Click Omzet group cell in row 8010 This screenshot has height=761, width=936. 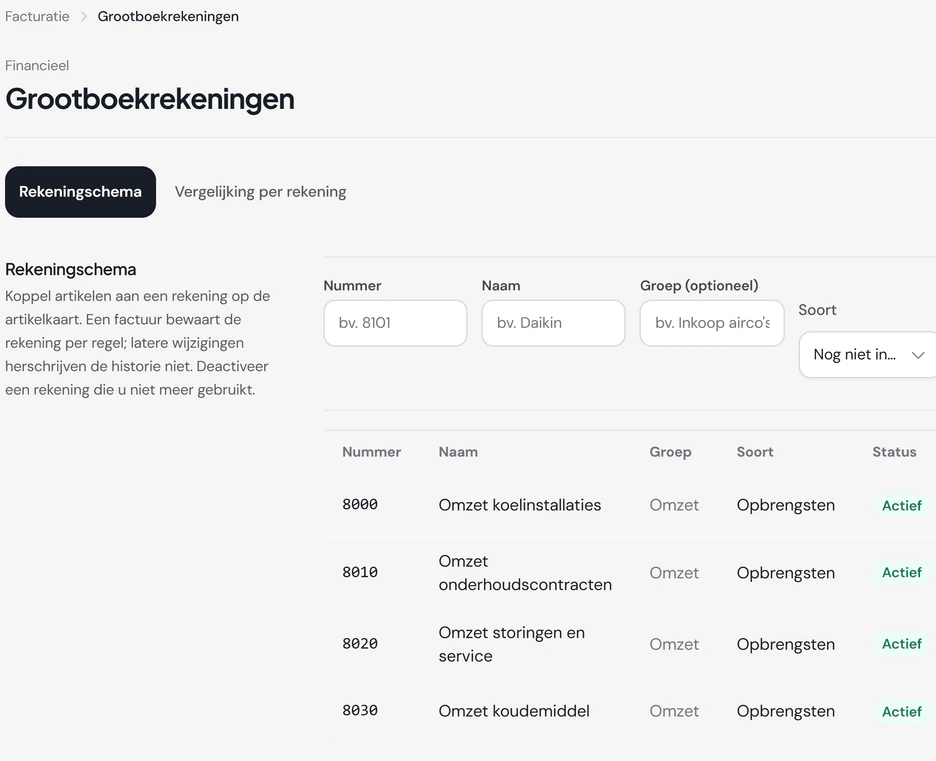tap(674, 573)
